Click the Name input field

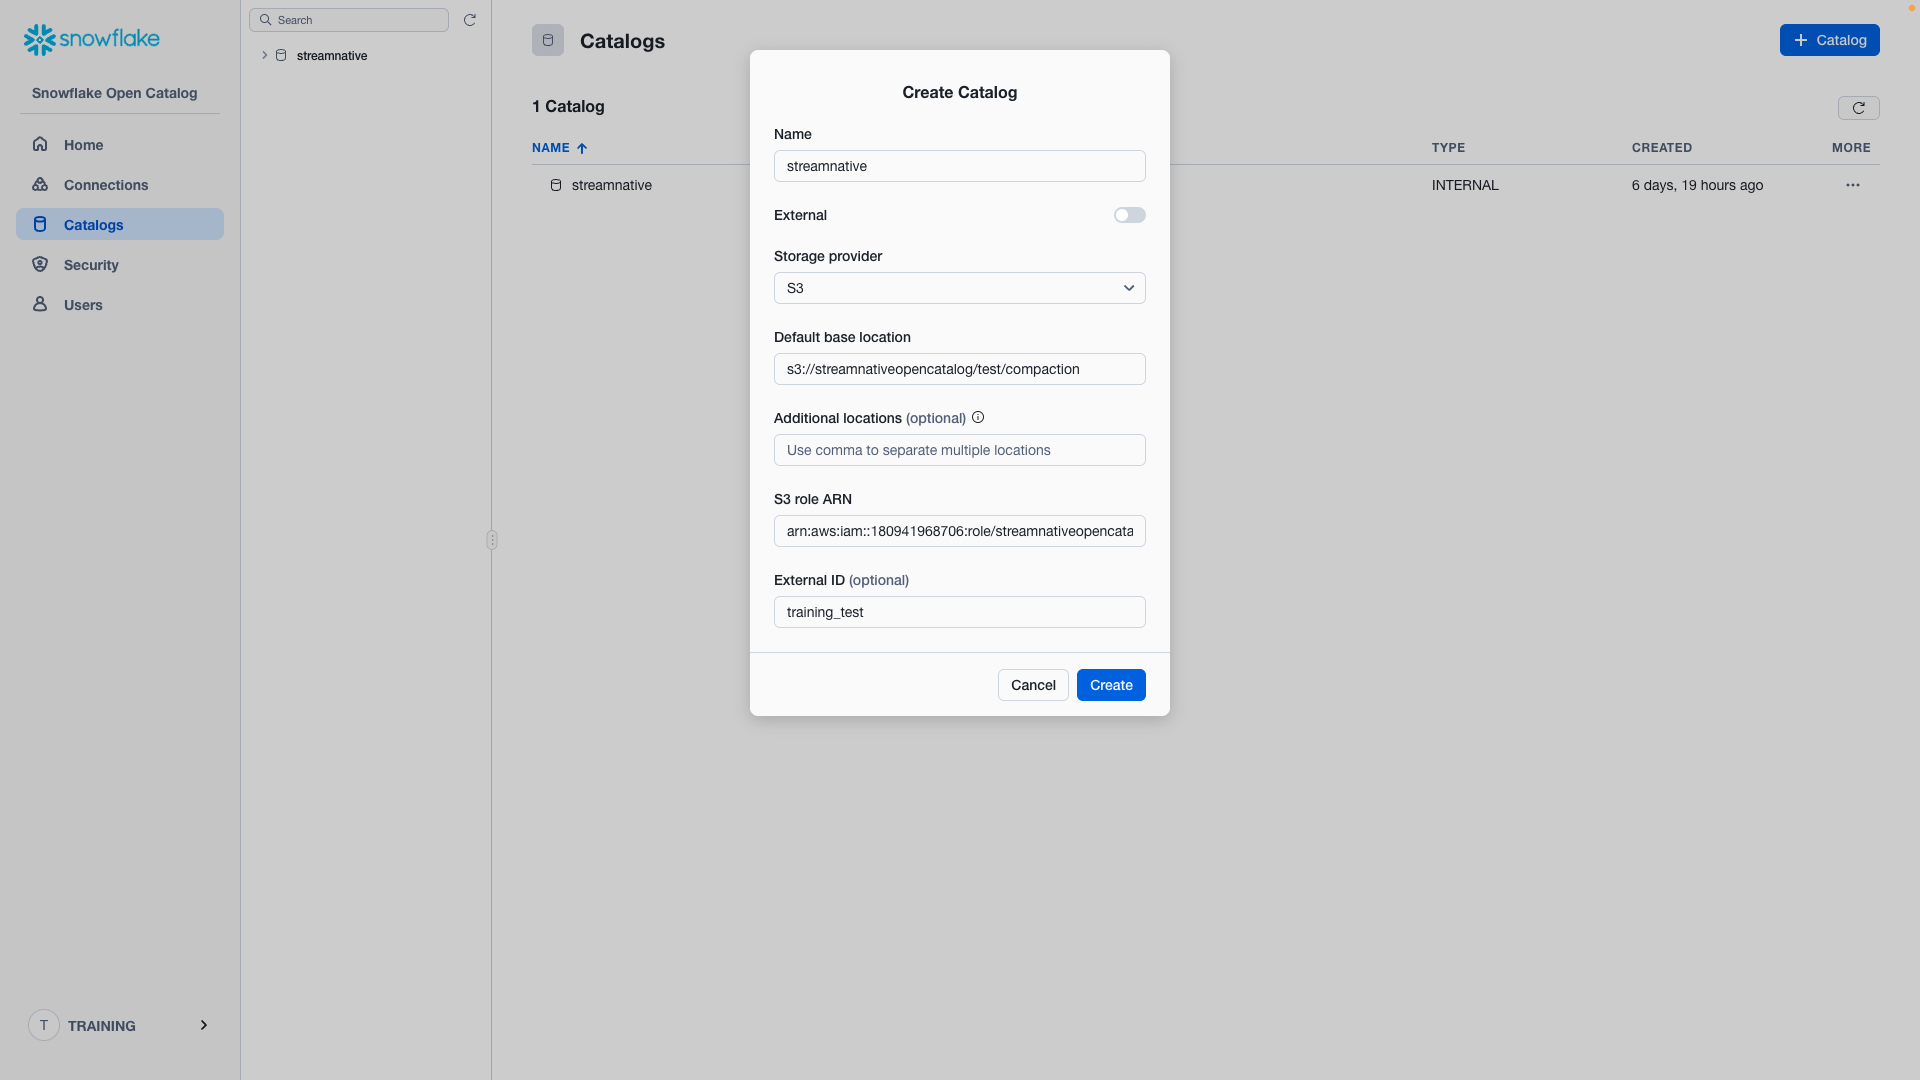point(960,166)
